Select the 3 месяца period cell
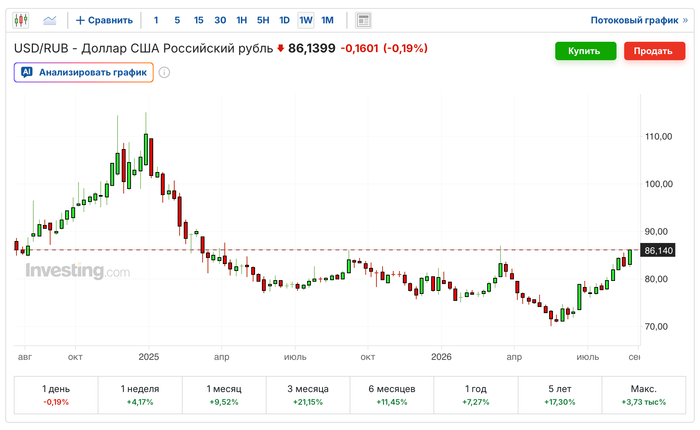 308,395
